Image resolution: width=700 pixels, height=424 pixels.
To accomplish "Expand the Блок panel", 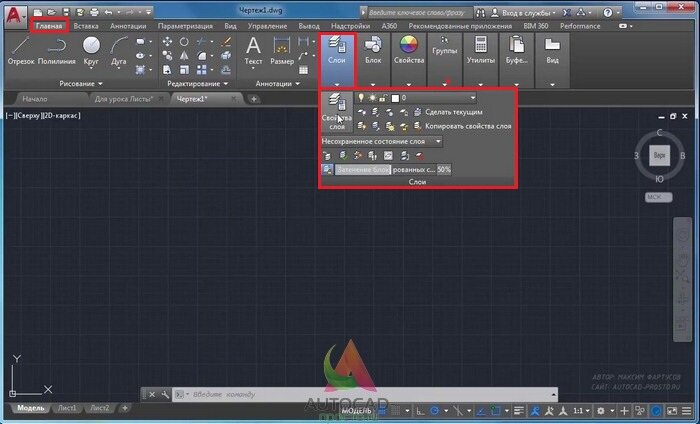I will (373, 84).
